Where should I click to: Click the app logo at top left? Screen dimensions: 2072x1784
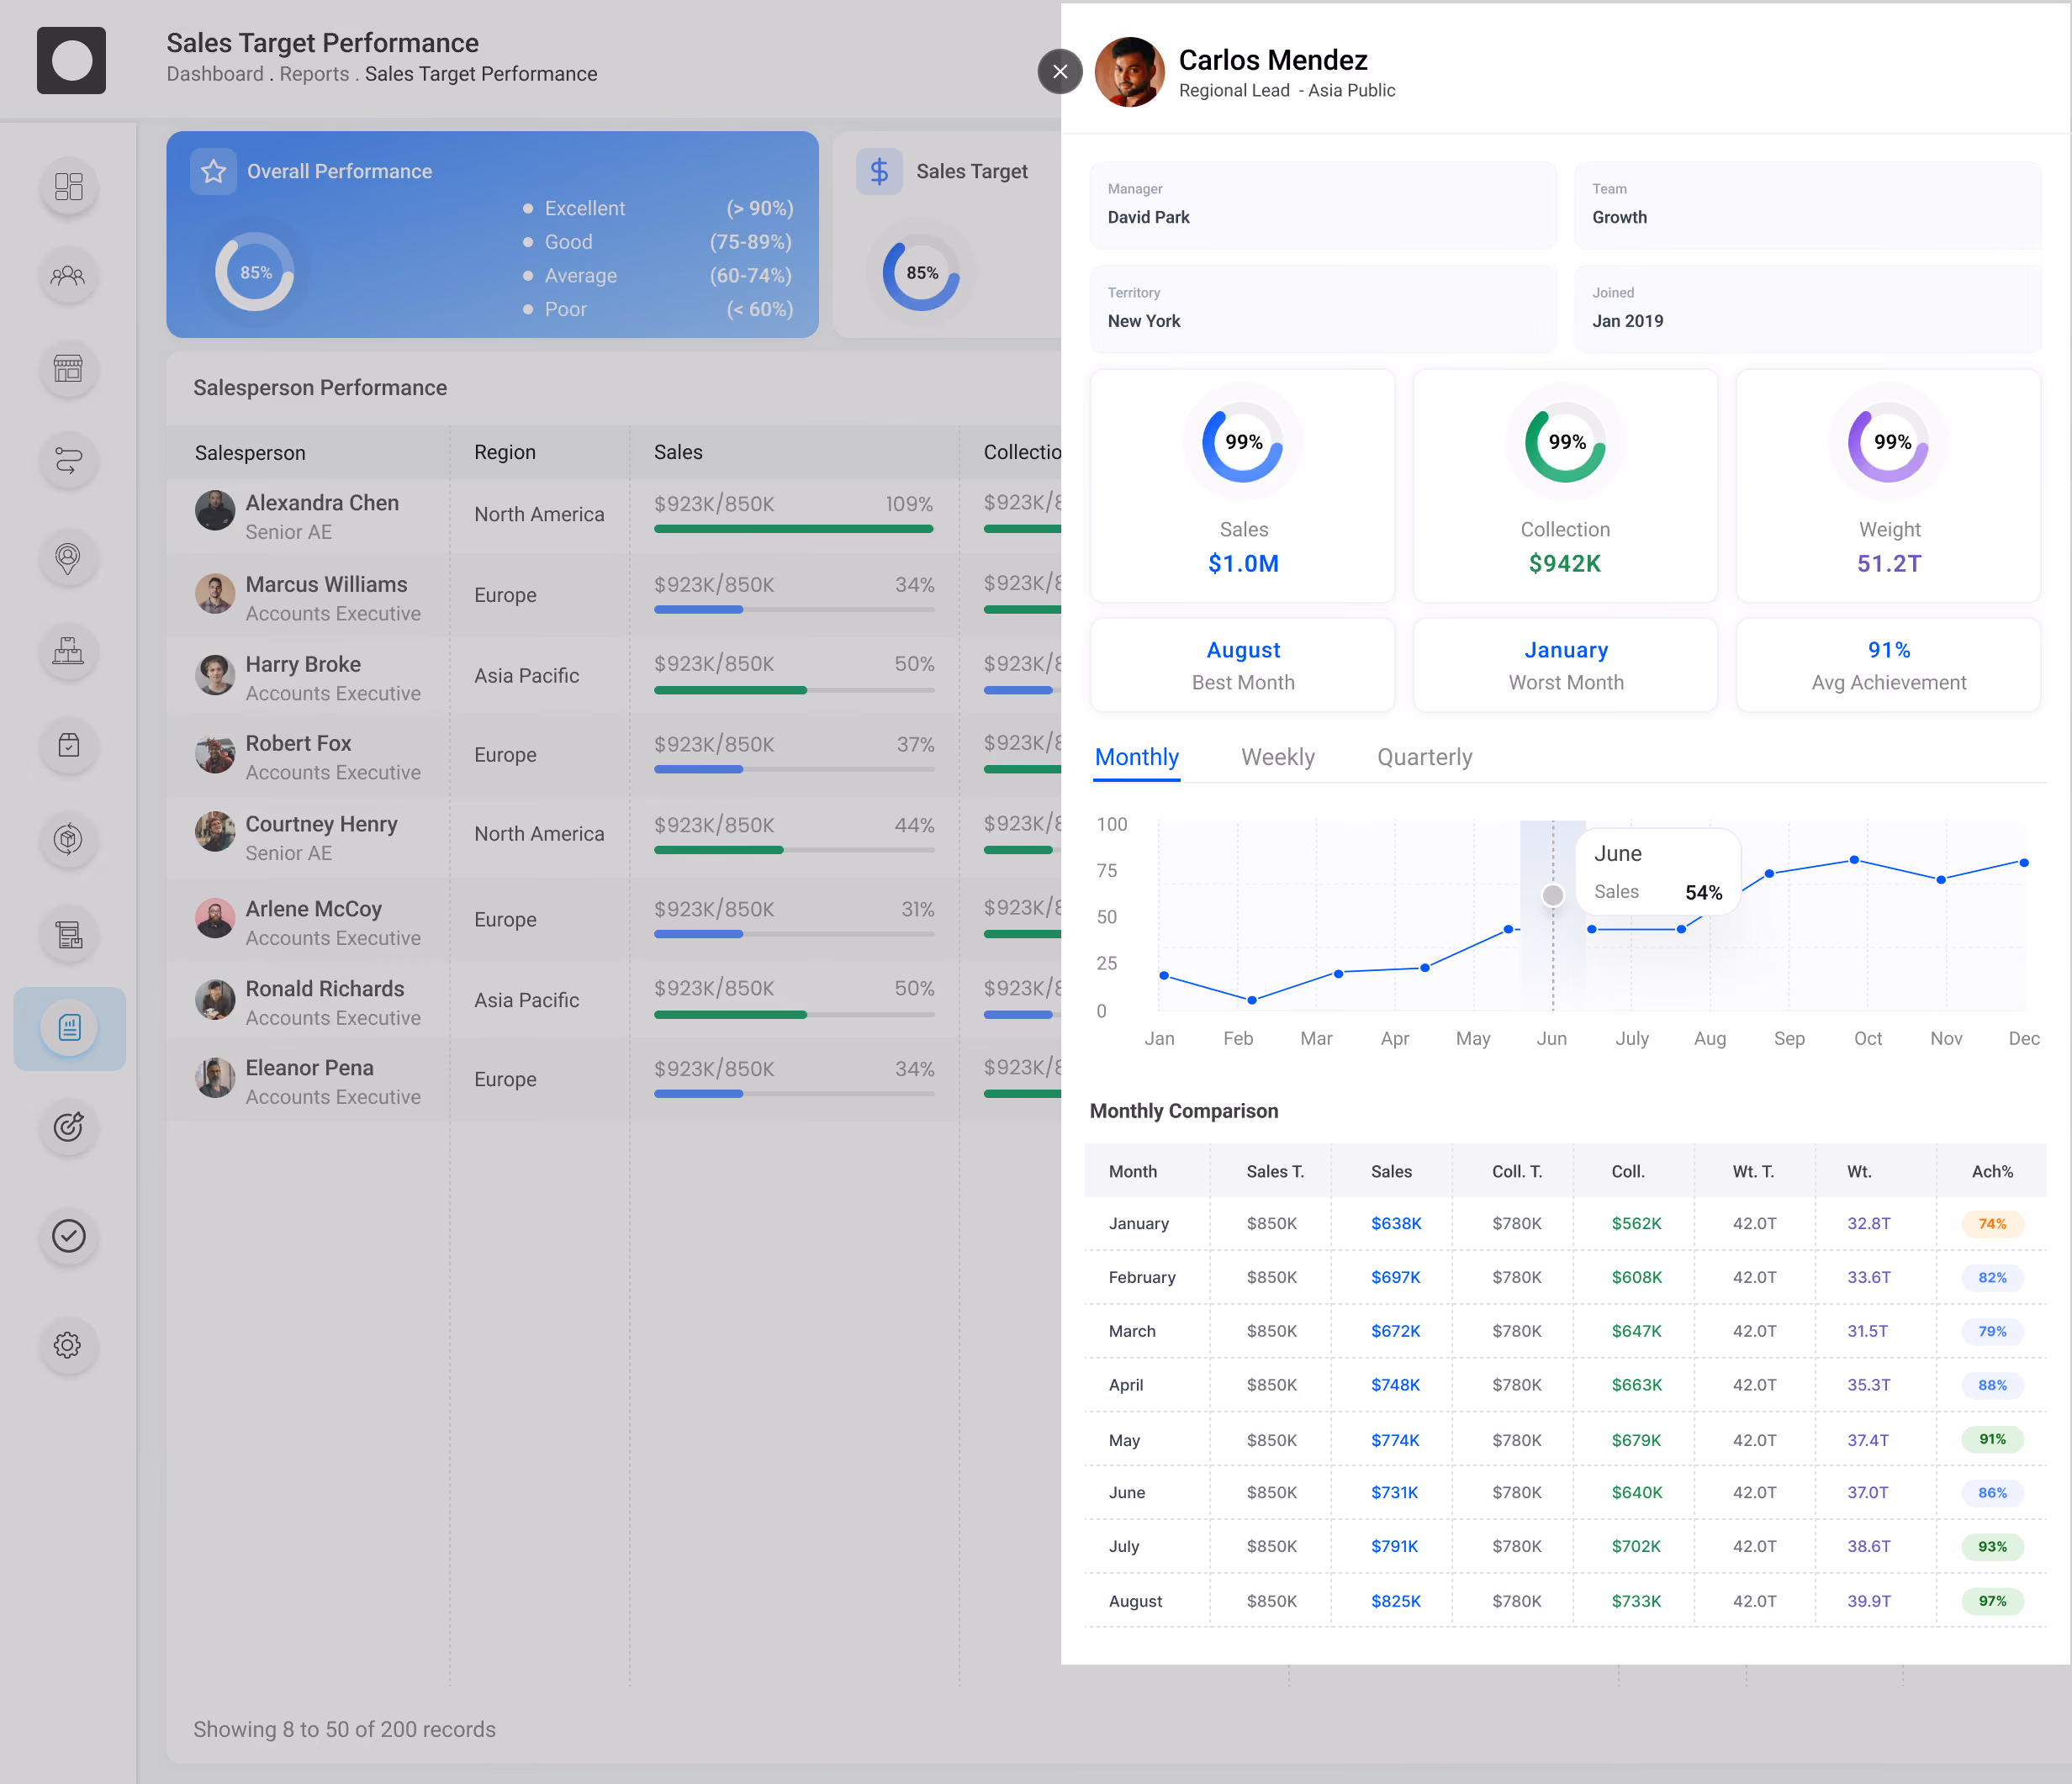(x=71, y=60)
